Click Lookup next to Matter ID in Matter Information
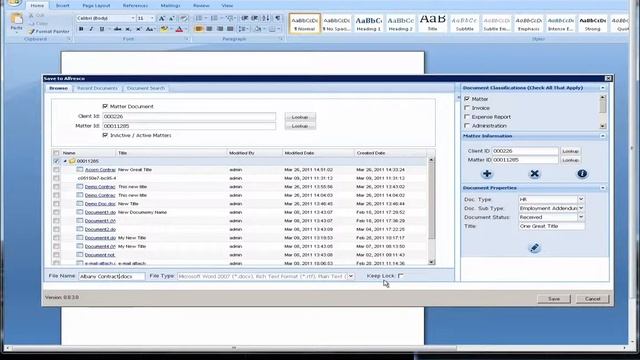The width and height of the screenshot is (640, 360). point(570,160)
